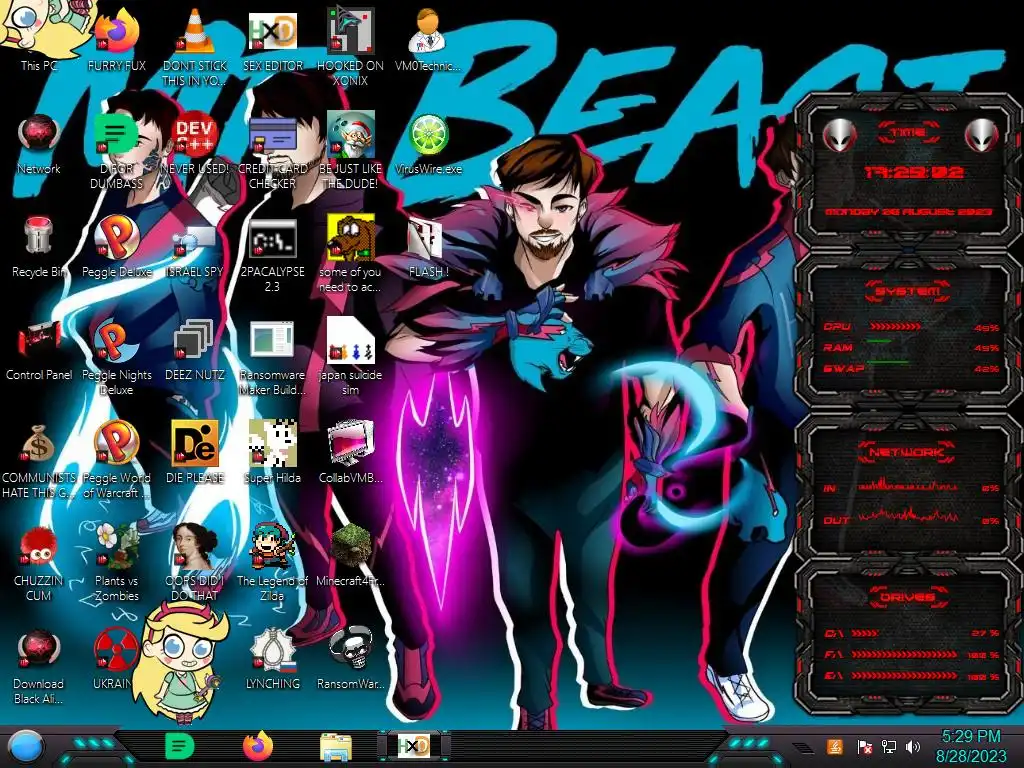Click the orange Java tray icon
Image resolution: width=1024 pixels, height=768 pixels.
[834, 746]
